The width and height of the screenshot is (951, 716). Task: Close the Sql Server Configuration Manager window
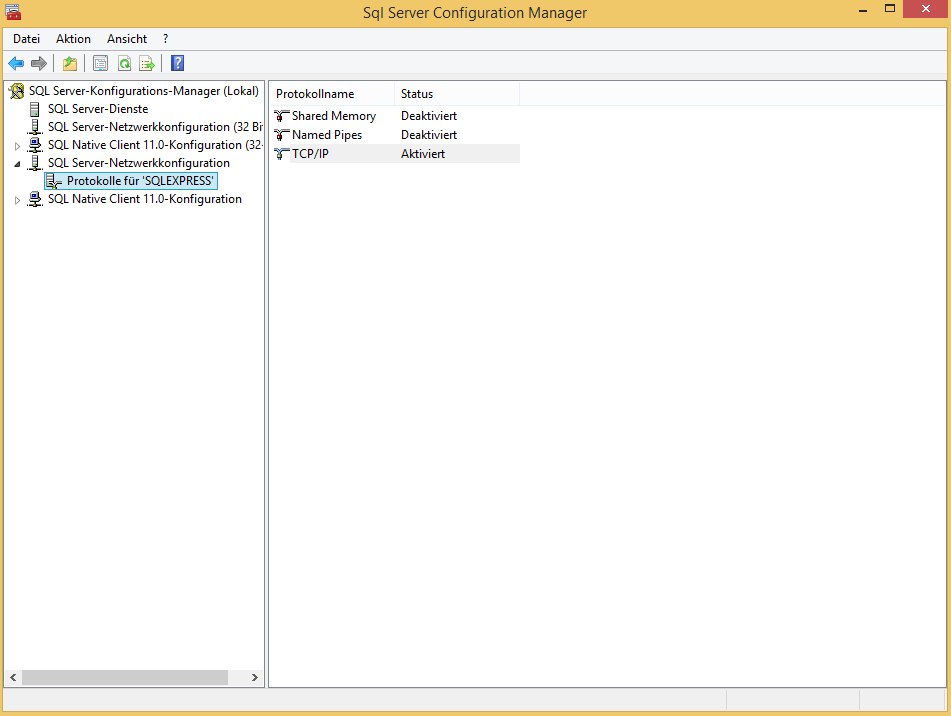pos(926,9)
